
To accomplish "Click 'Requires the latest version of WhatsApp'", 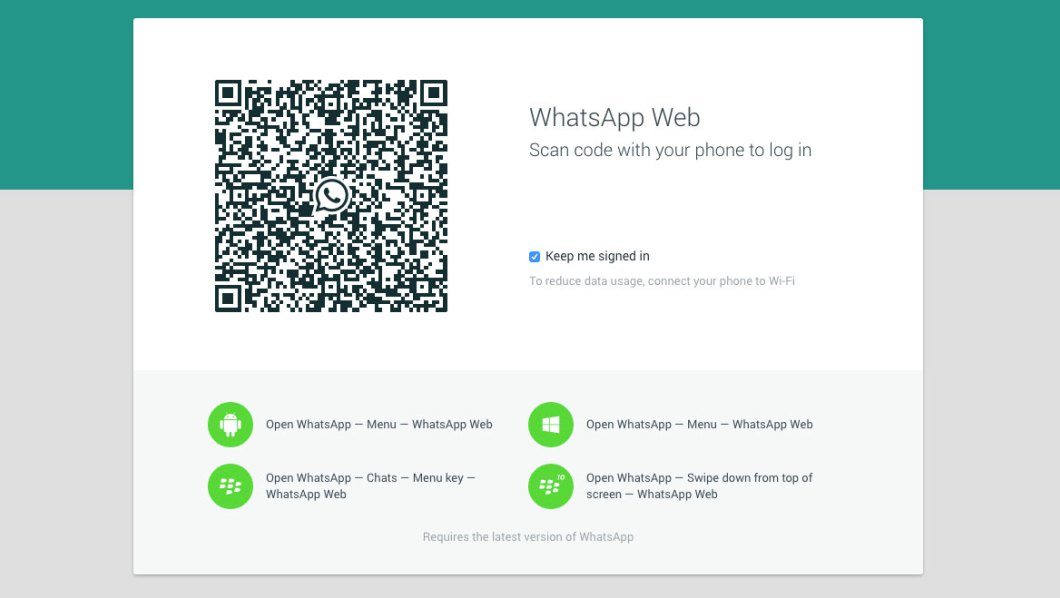I will pos(528,537).
